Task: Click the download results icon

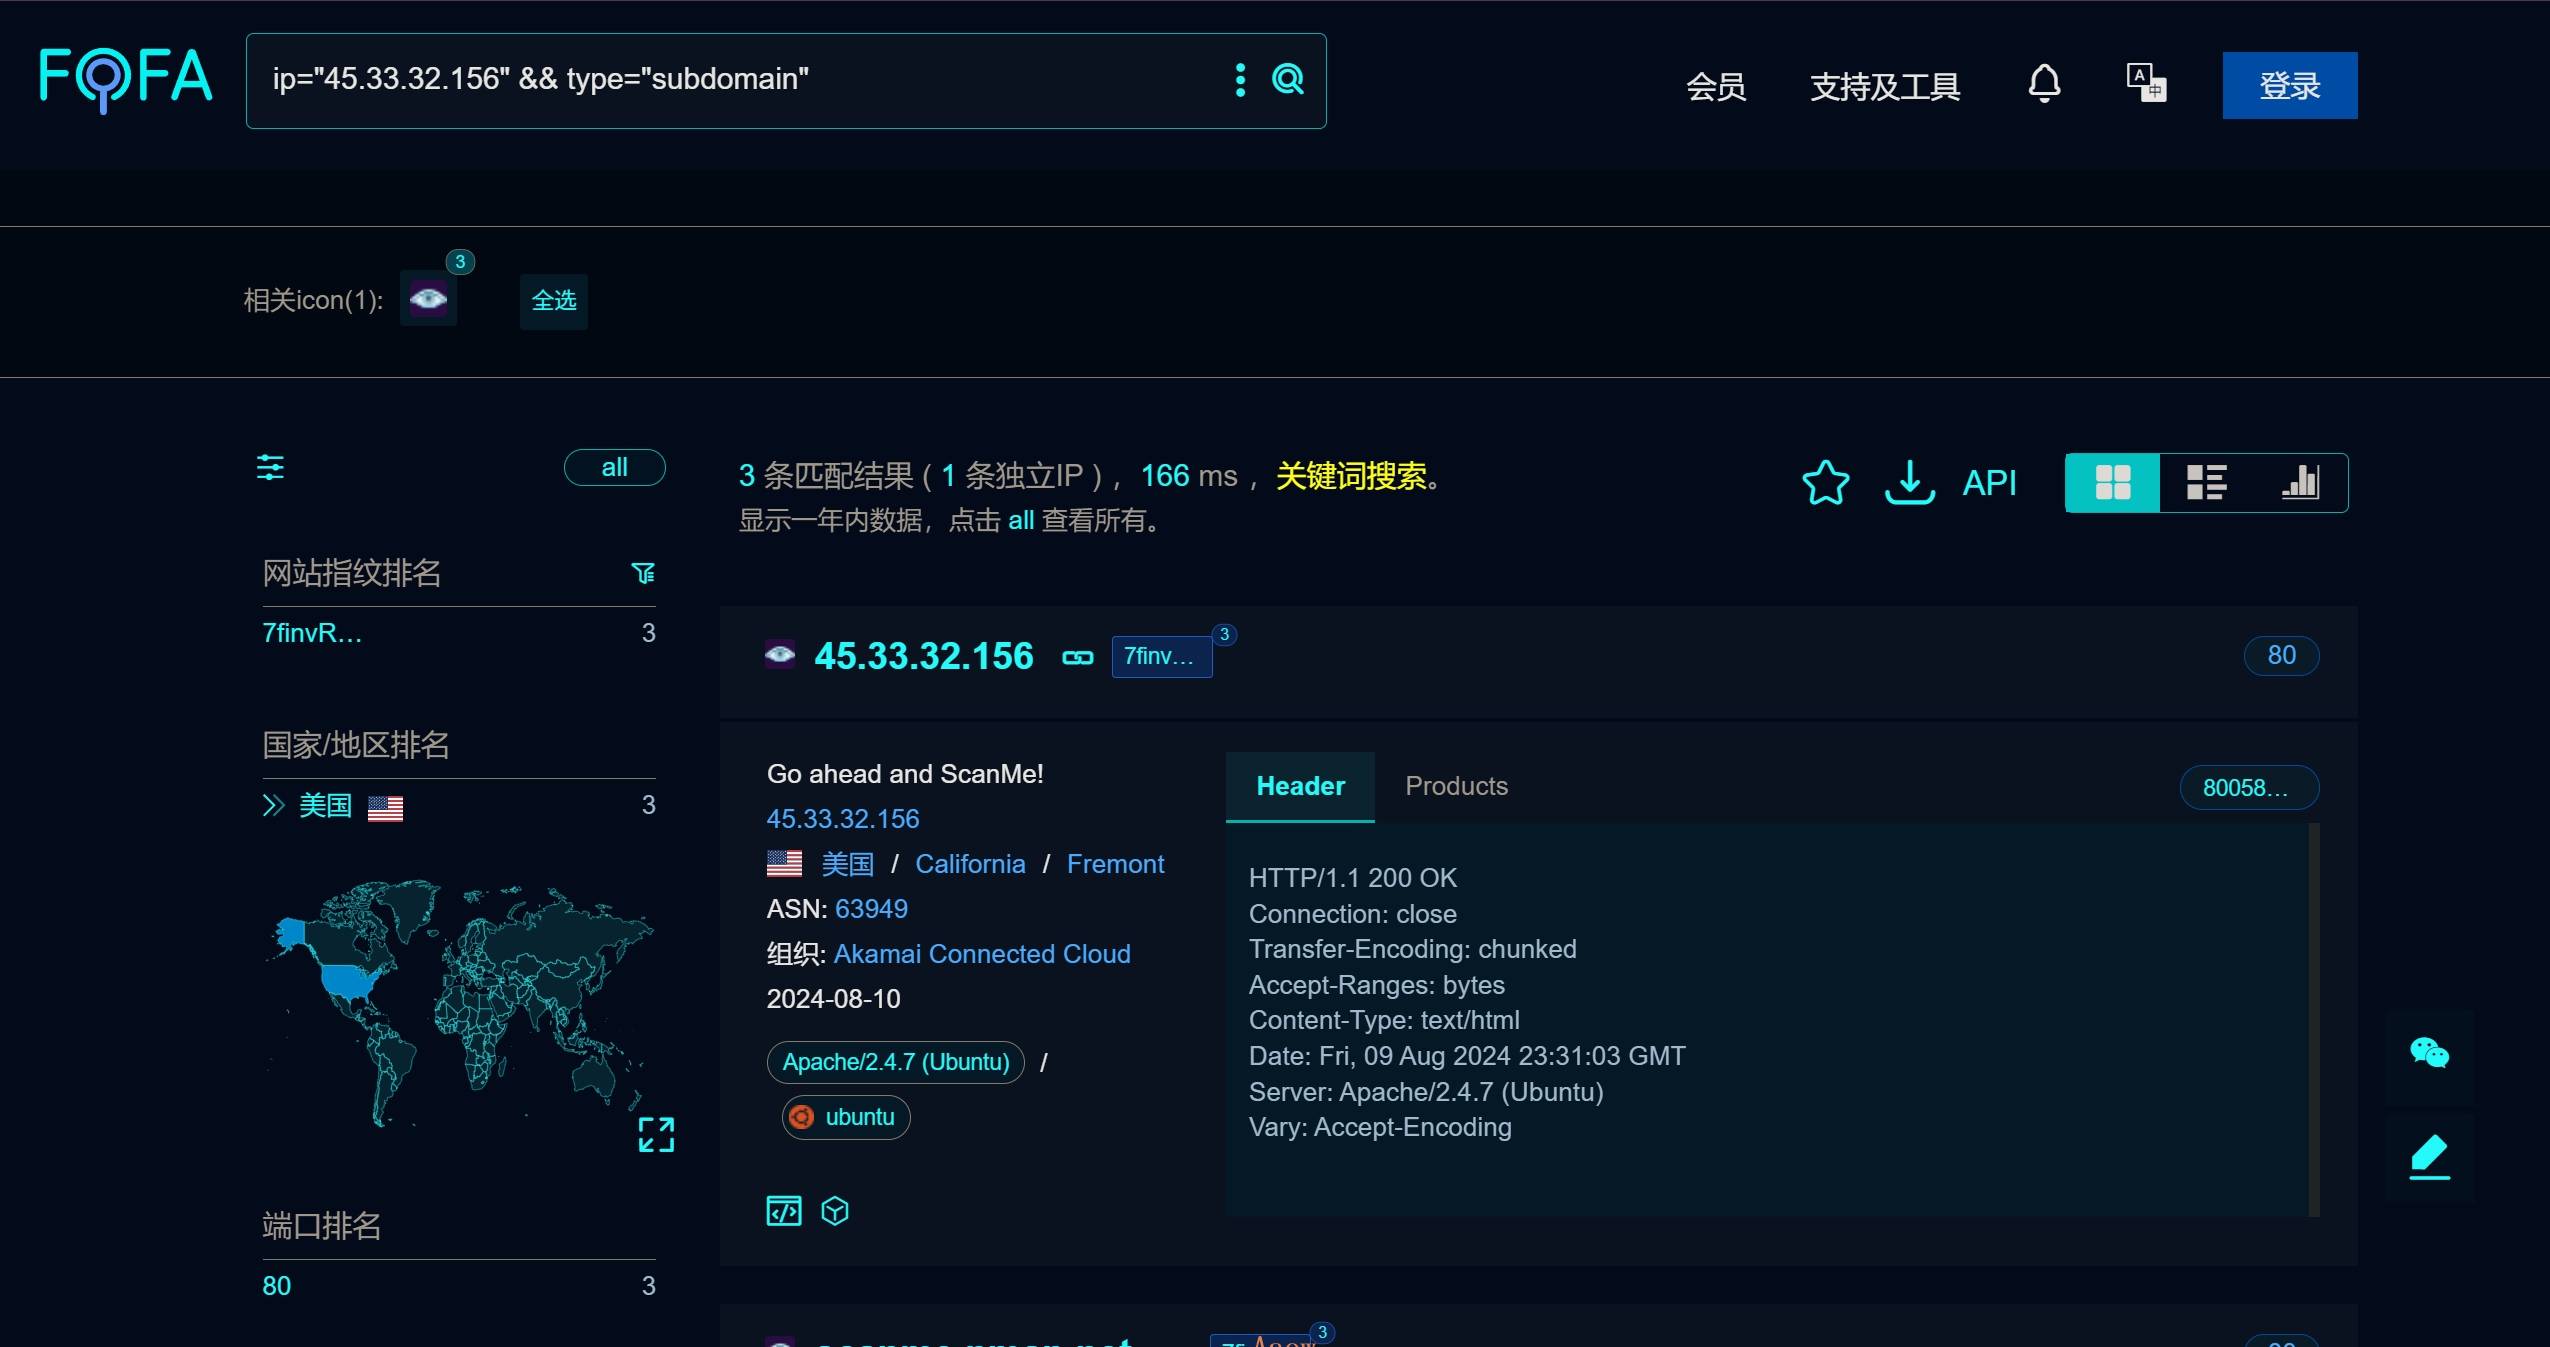Action: point(1909,483)
